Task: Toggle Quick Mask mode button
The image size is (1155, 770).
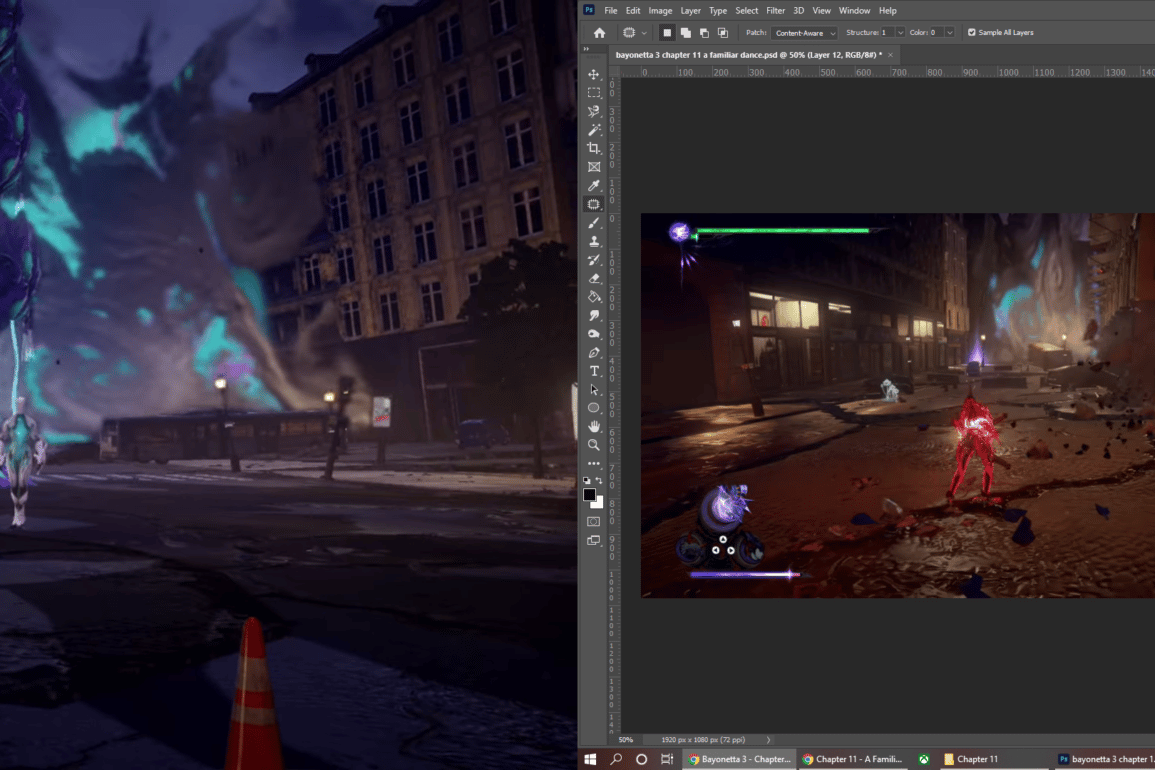Action: point(594,521)
